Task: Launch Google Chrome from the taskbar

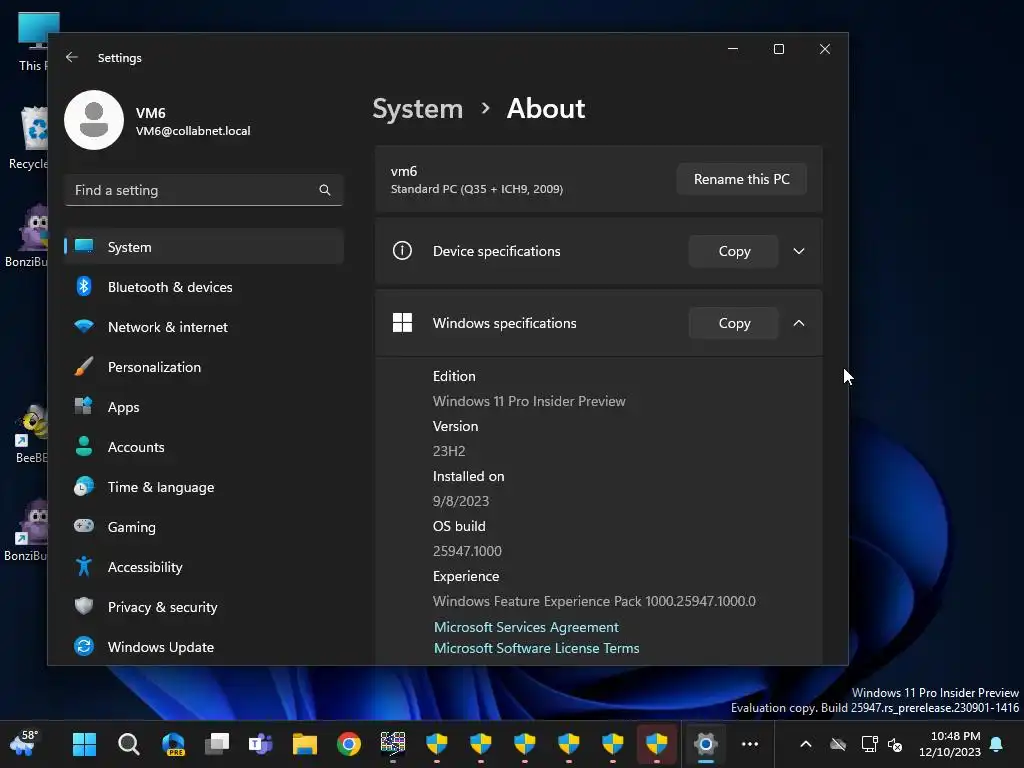Action: pyautogui.click(x=349, y=744)
